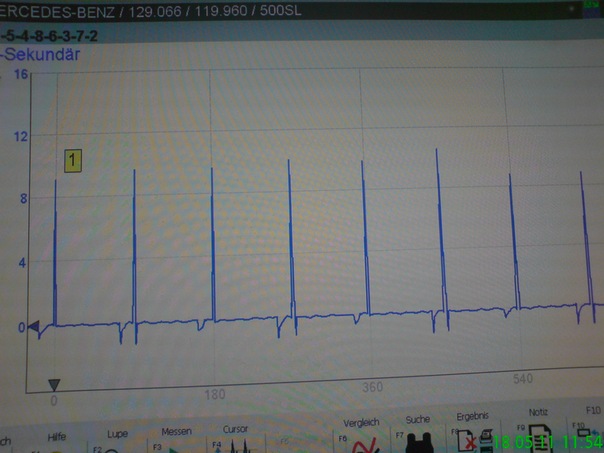Image resolution: width=604 pixels, height=453 pixels.
Task: Click the 8 value on the voltage axis
Action: (x=23, y=199)
